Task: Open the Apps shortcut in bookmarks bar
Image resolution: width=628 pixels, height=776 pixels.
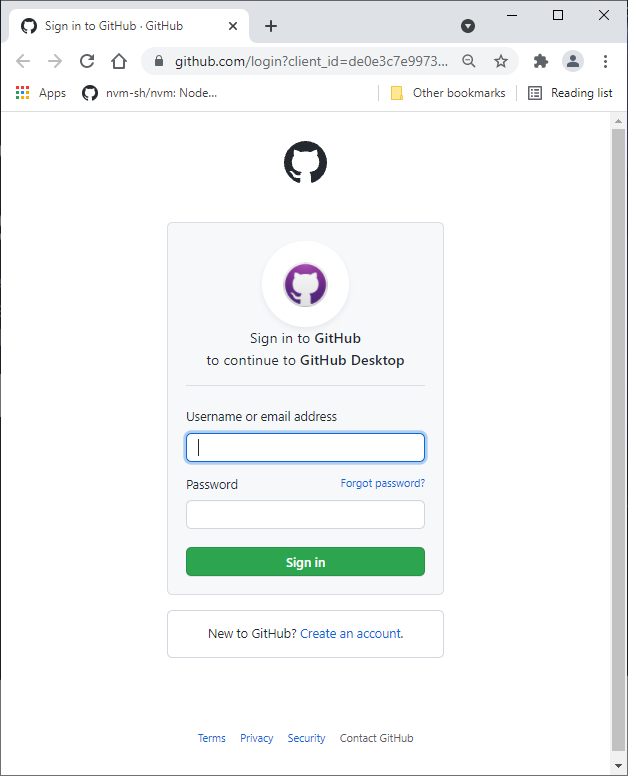Action: pos(41,93)
